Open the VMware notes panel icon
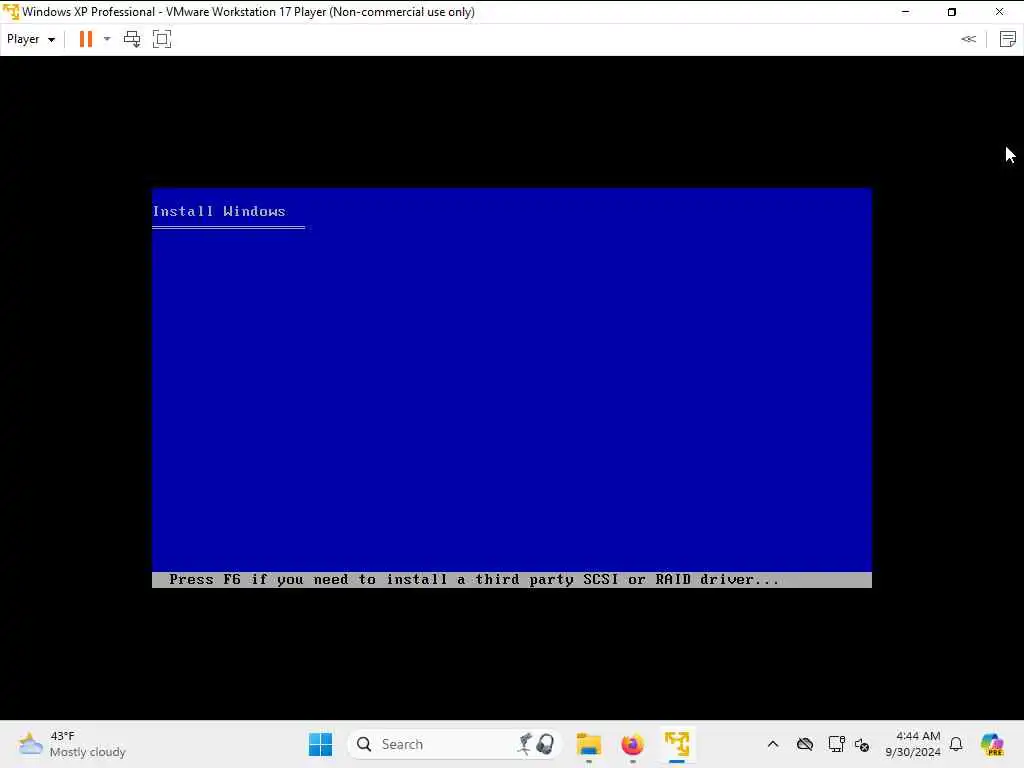Screen dimensions: 1024x768 point(1008,39)
